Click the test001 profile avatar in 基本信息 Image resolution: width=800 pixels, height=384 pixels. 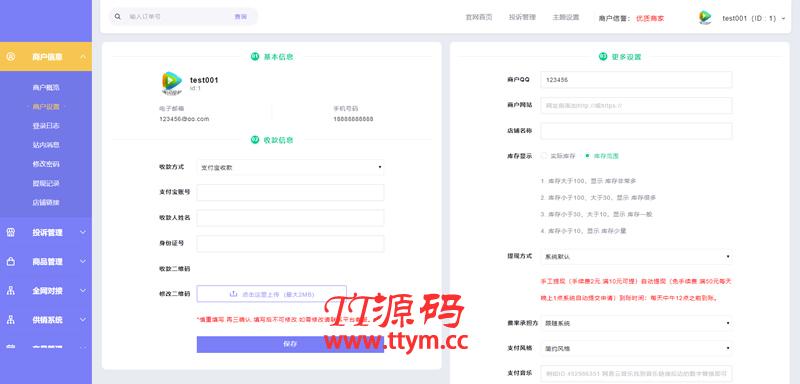[x=172, y=83]
